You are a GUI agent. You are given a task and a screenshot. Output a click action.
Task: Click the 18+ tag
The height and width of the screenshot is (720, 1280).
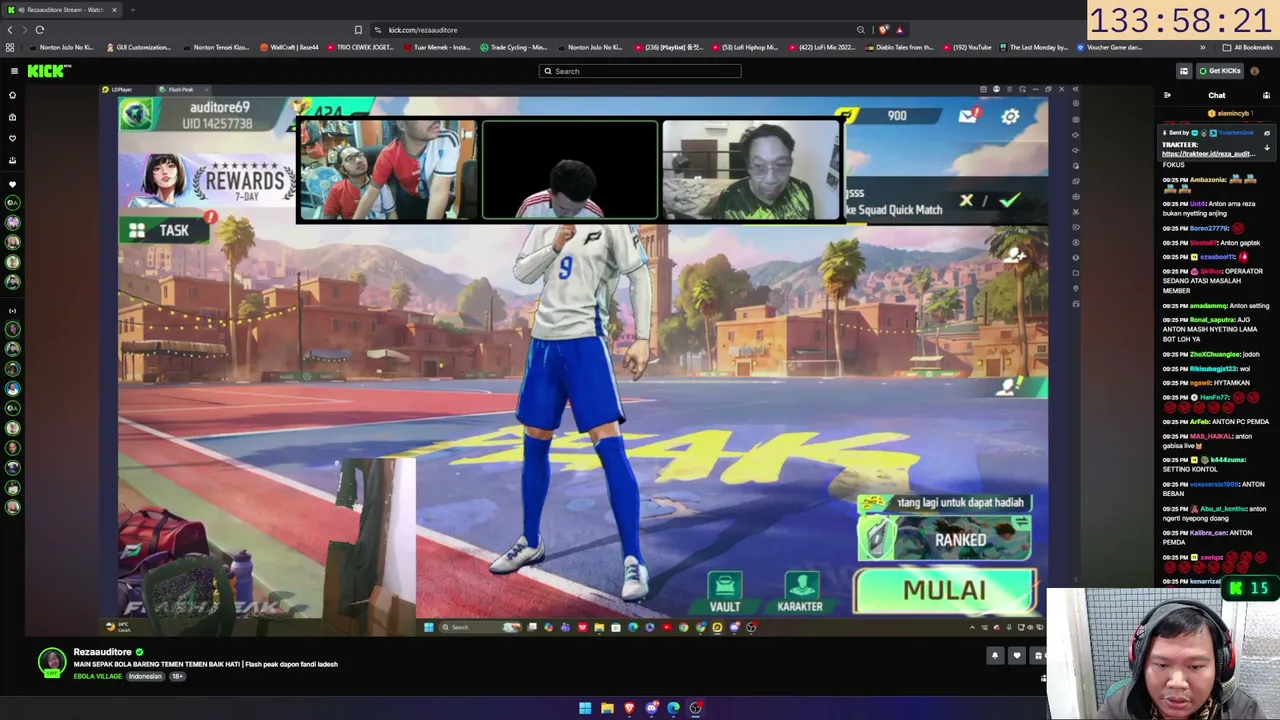click(177, 676)
